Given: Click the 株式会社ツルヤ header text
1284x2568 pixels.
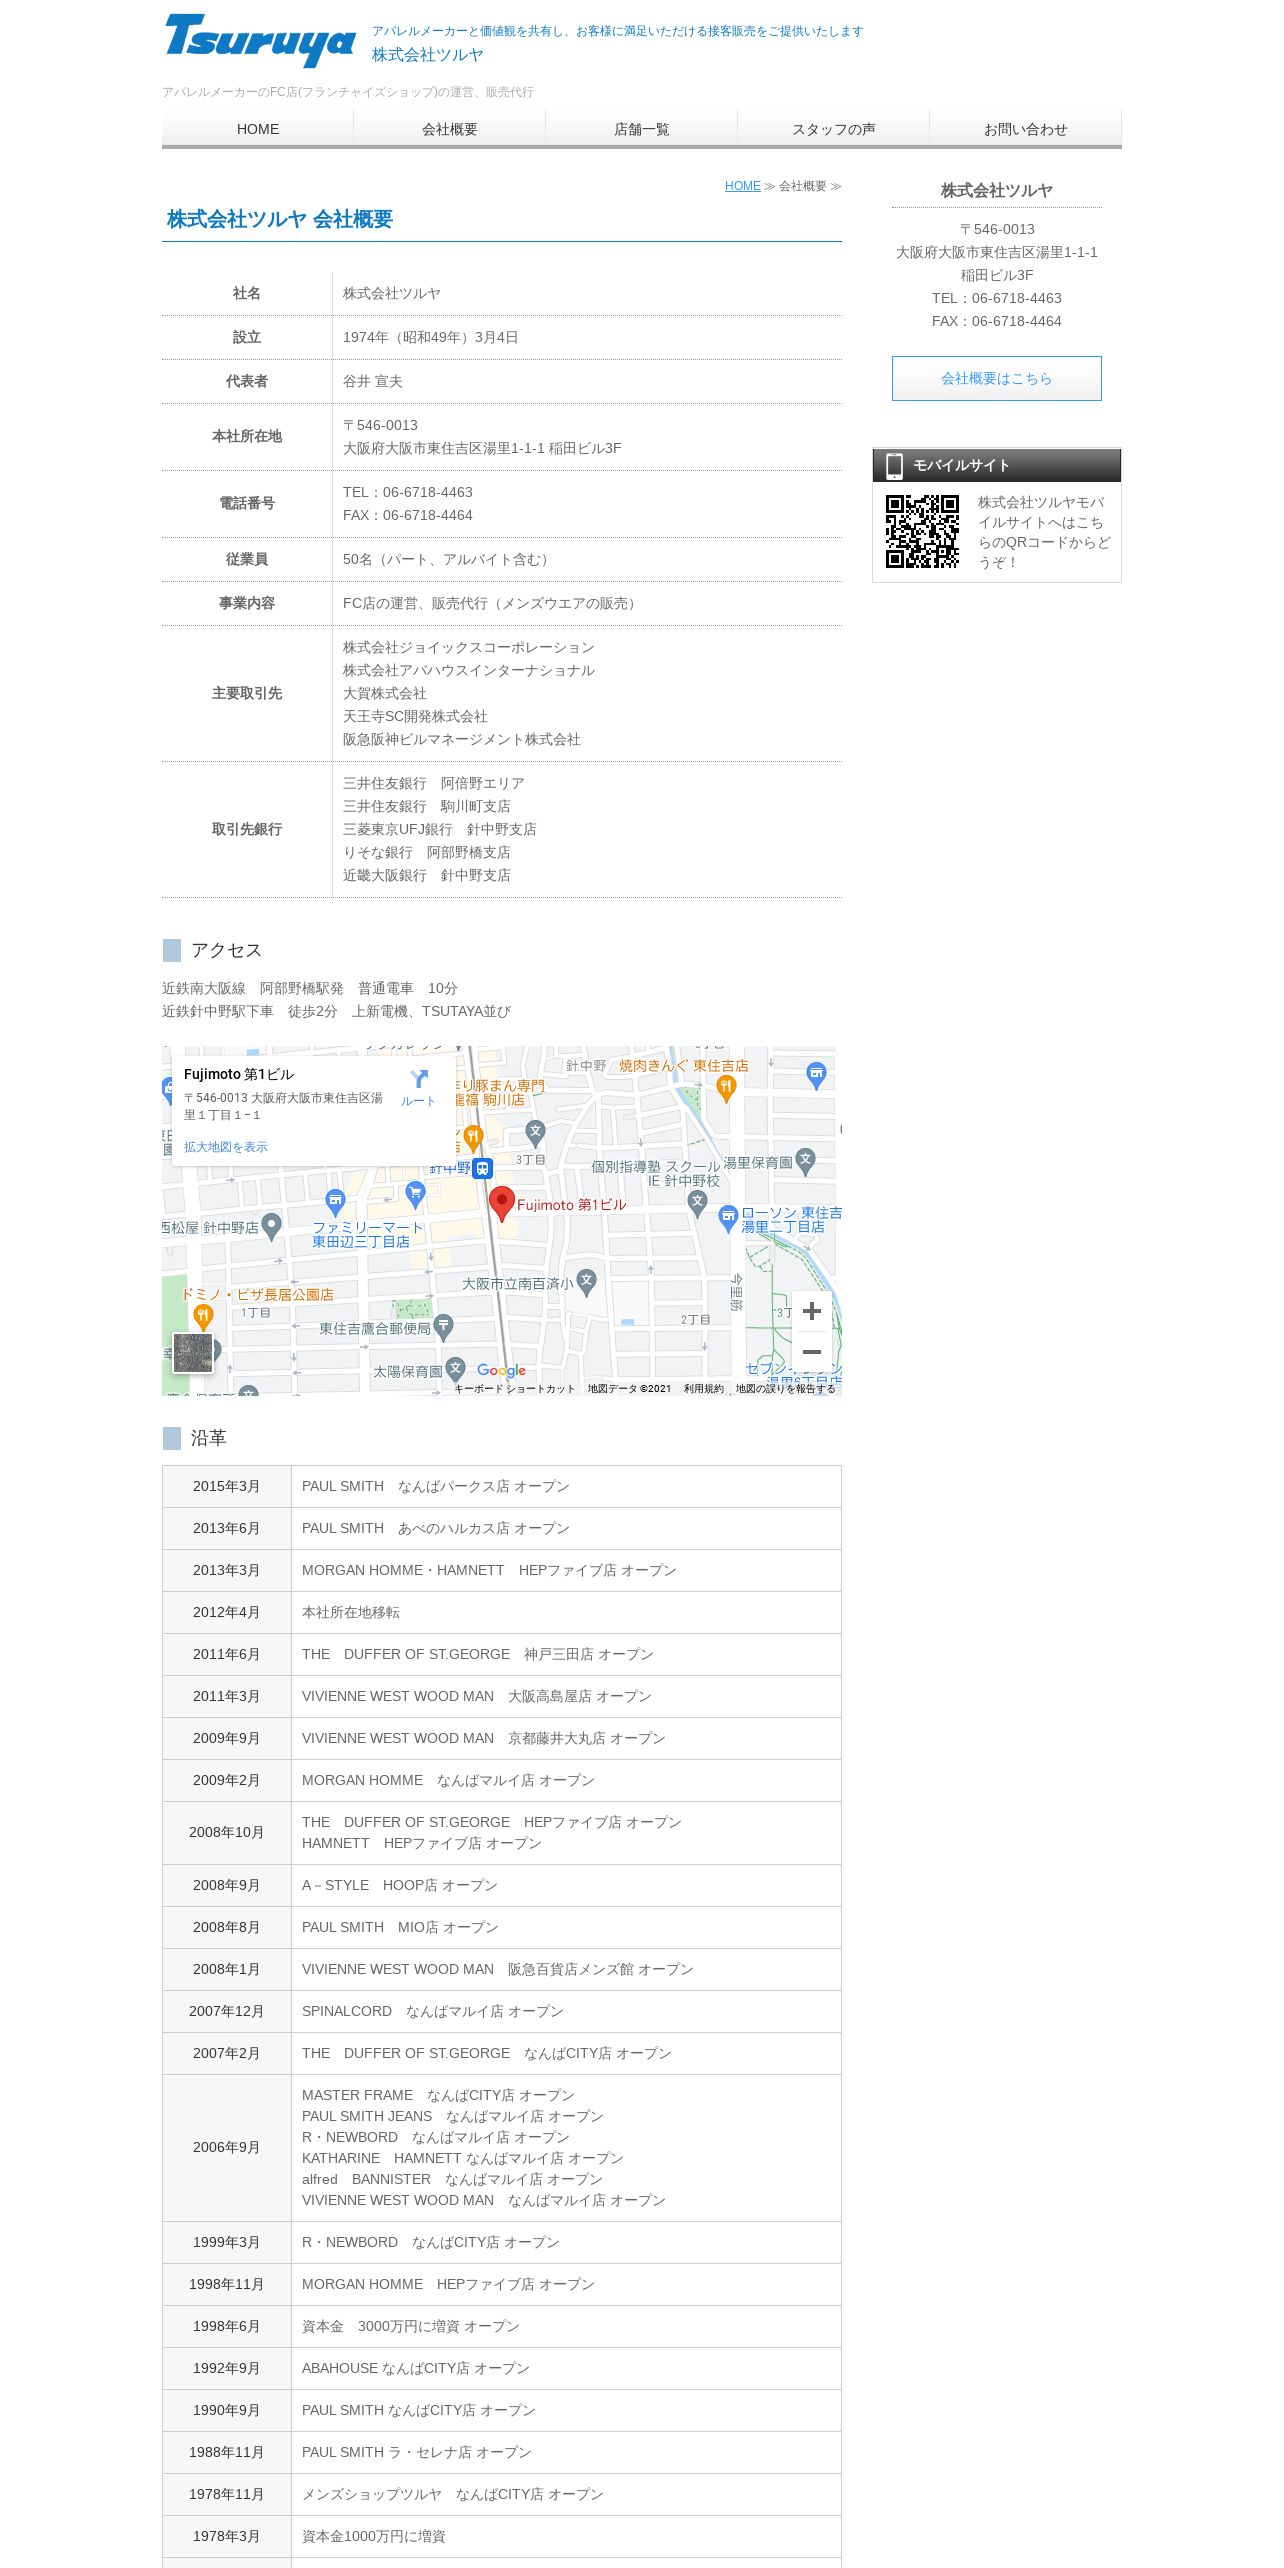Looking at the screenshot, I should (x=427, y=55).
